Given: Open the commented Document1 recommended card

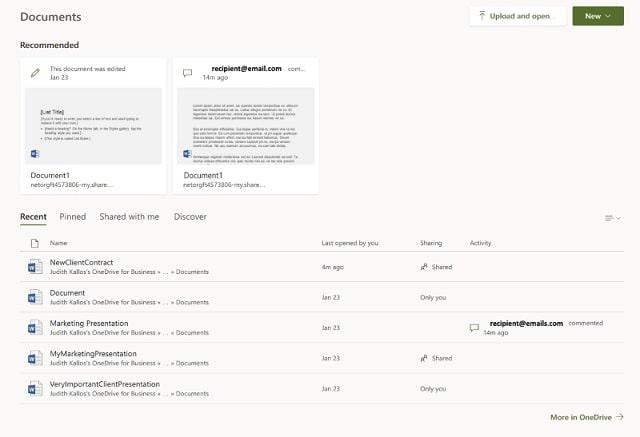Looking at the screenshot, I should 246,126.
